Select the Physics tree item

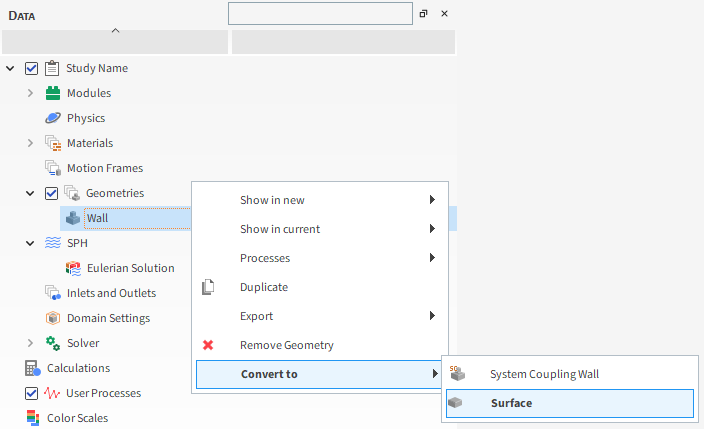pos(86,118)
